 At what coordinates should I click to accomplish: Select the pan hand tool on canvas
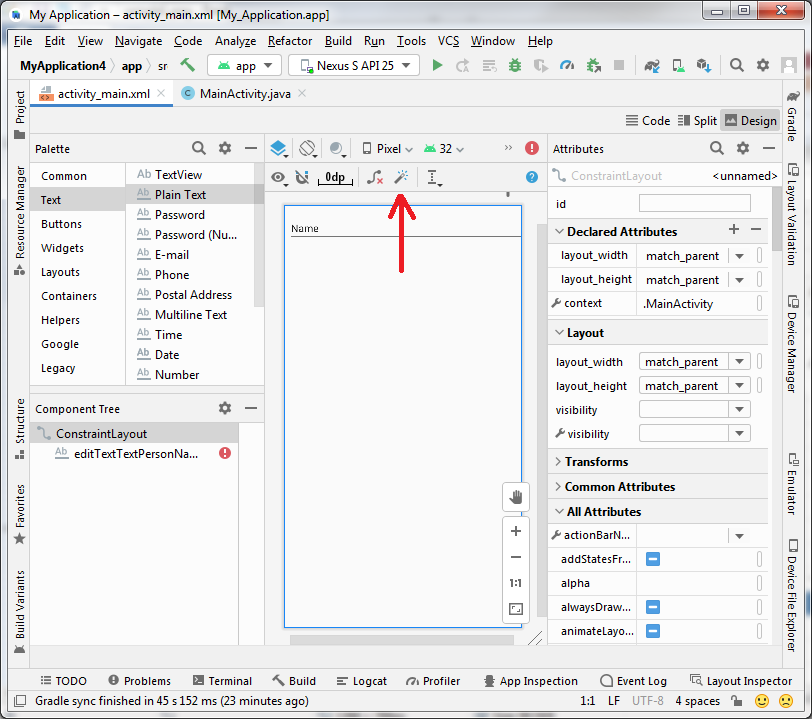click(x=516, y=497)
